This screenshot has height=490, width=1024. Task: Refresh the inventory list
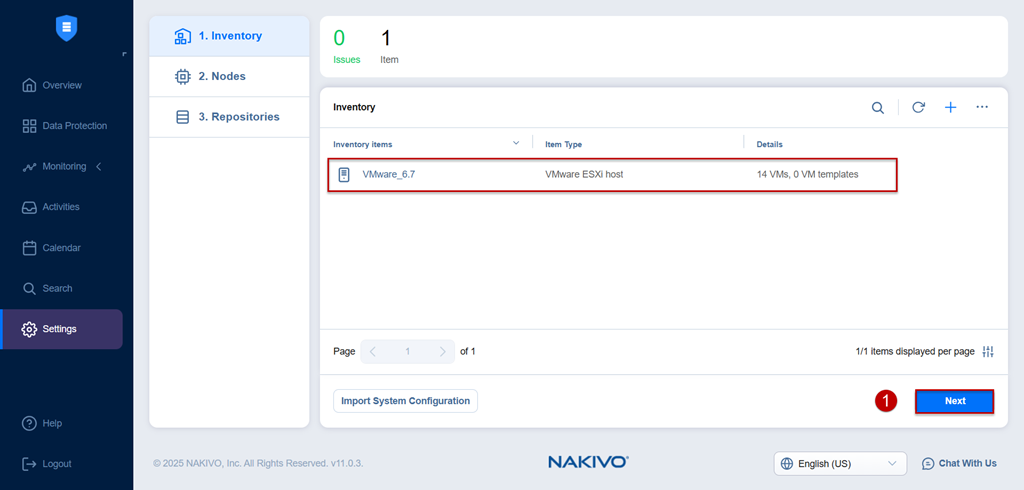[918, 107]
